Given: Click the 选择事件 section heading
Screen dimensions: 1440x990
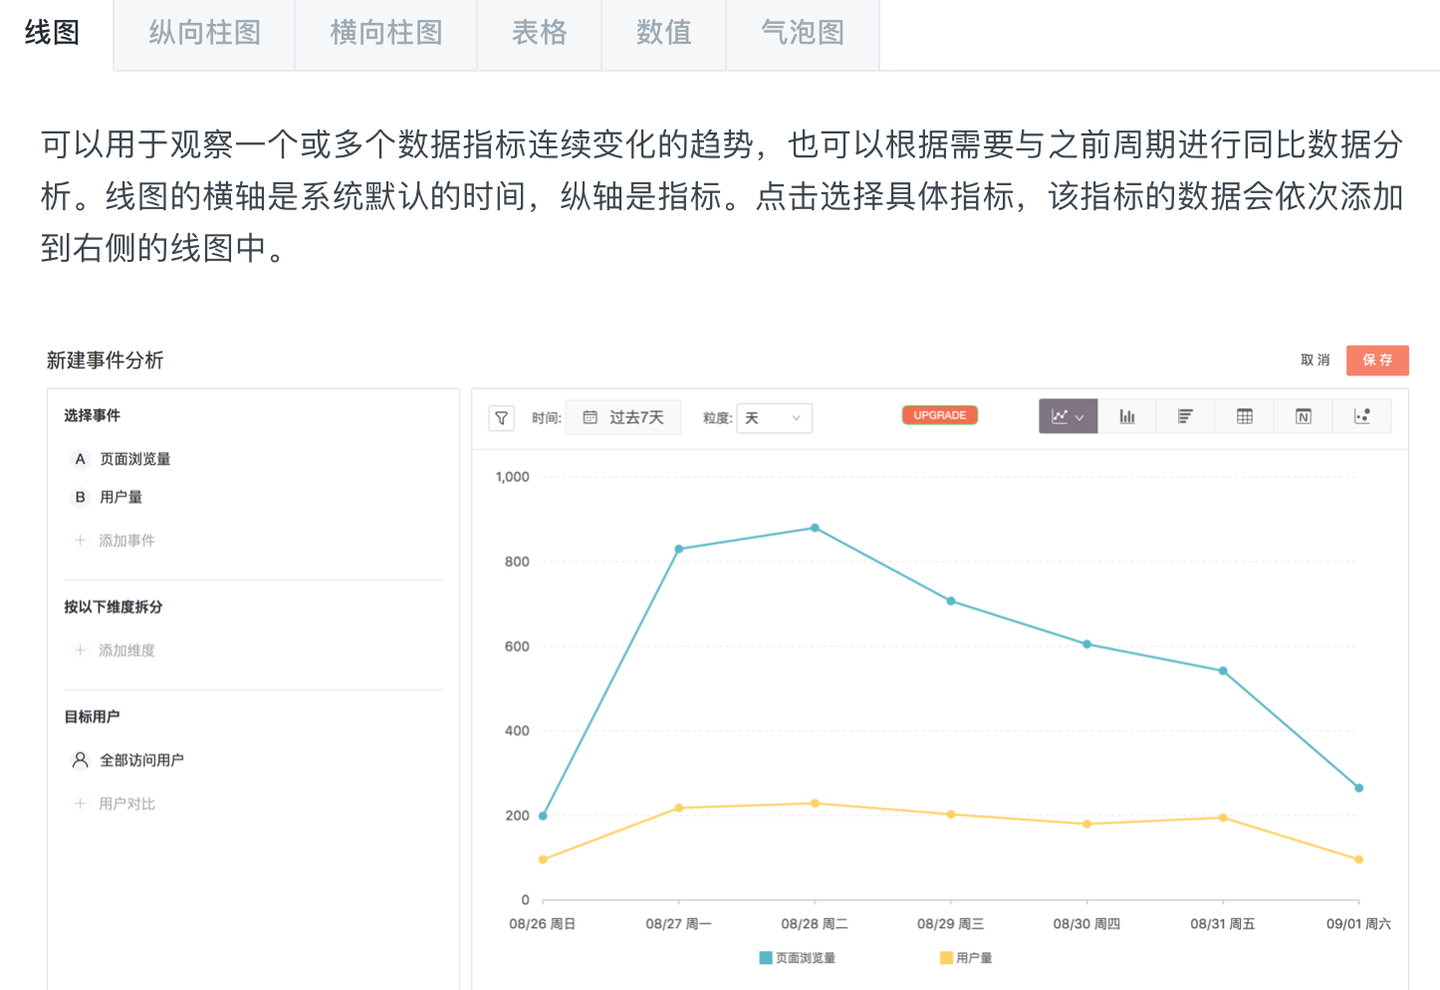Looking at the screenshot, I should 92,415.
